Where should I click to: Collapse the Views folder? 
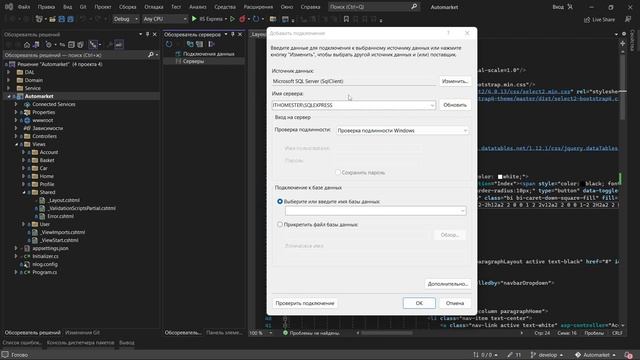(x=16, y=144)
